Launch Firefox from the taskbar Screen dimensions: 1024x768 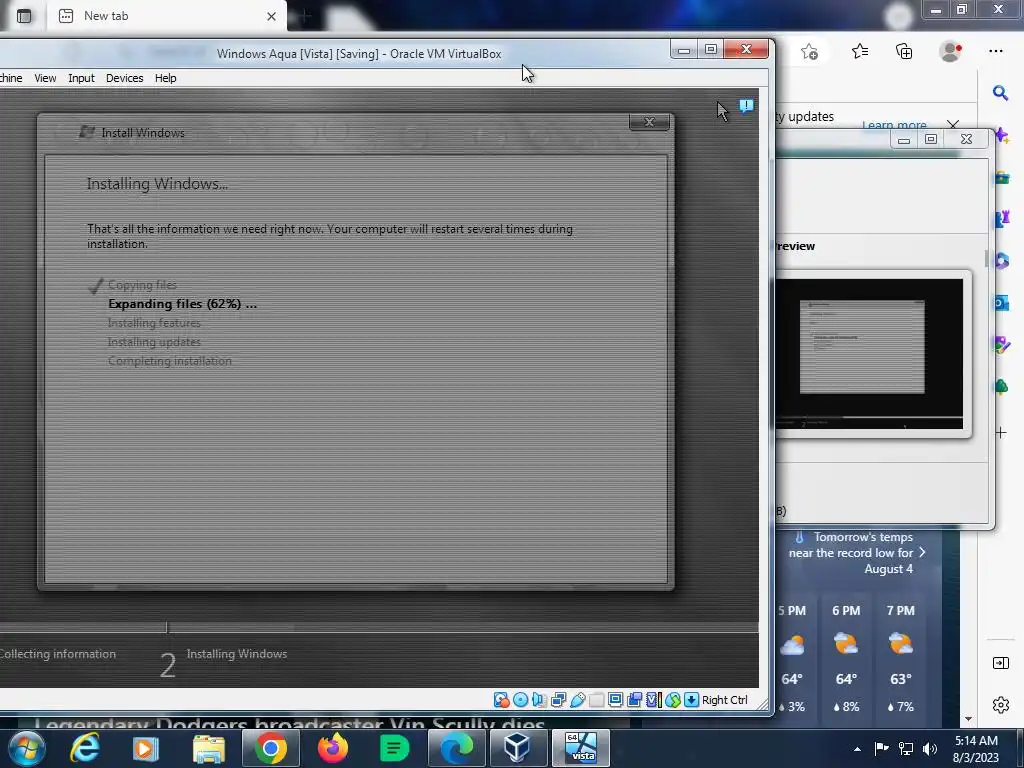(x=333, y=748)
